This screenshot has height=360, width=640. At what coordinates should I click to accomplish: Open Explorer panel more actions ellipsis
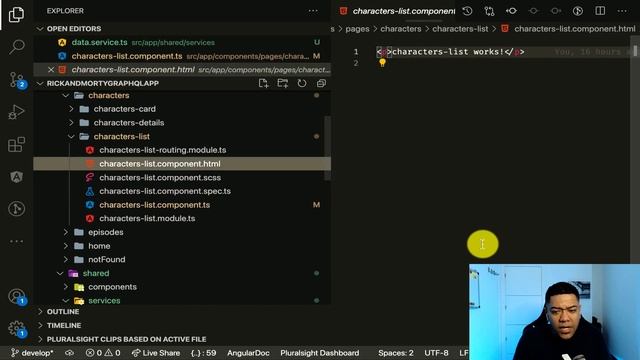tap(313, 11)
